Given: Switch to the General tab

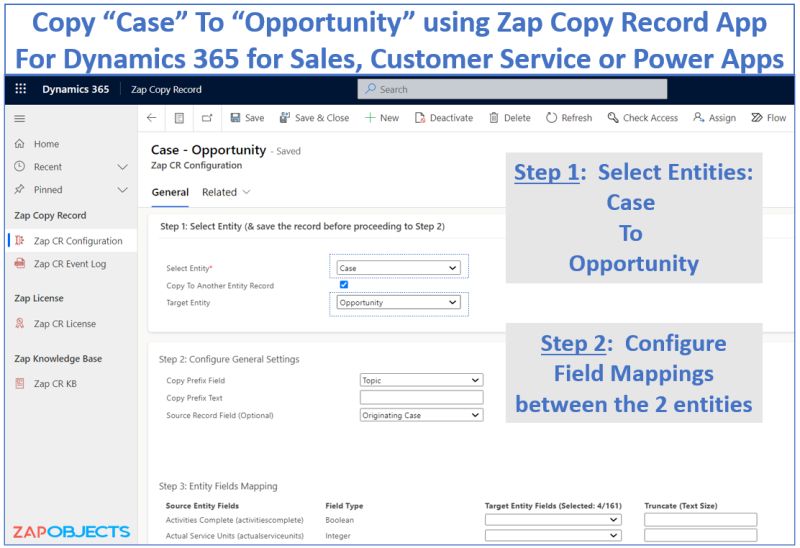Looking at the screenshot, I should click(x=170, y=192).
